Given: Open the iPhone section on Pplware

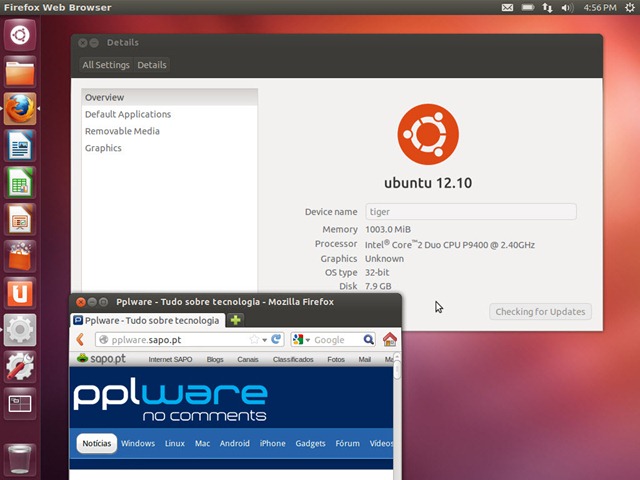Looking at the screenshot, I should (273, 443).
